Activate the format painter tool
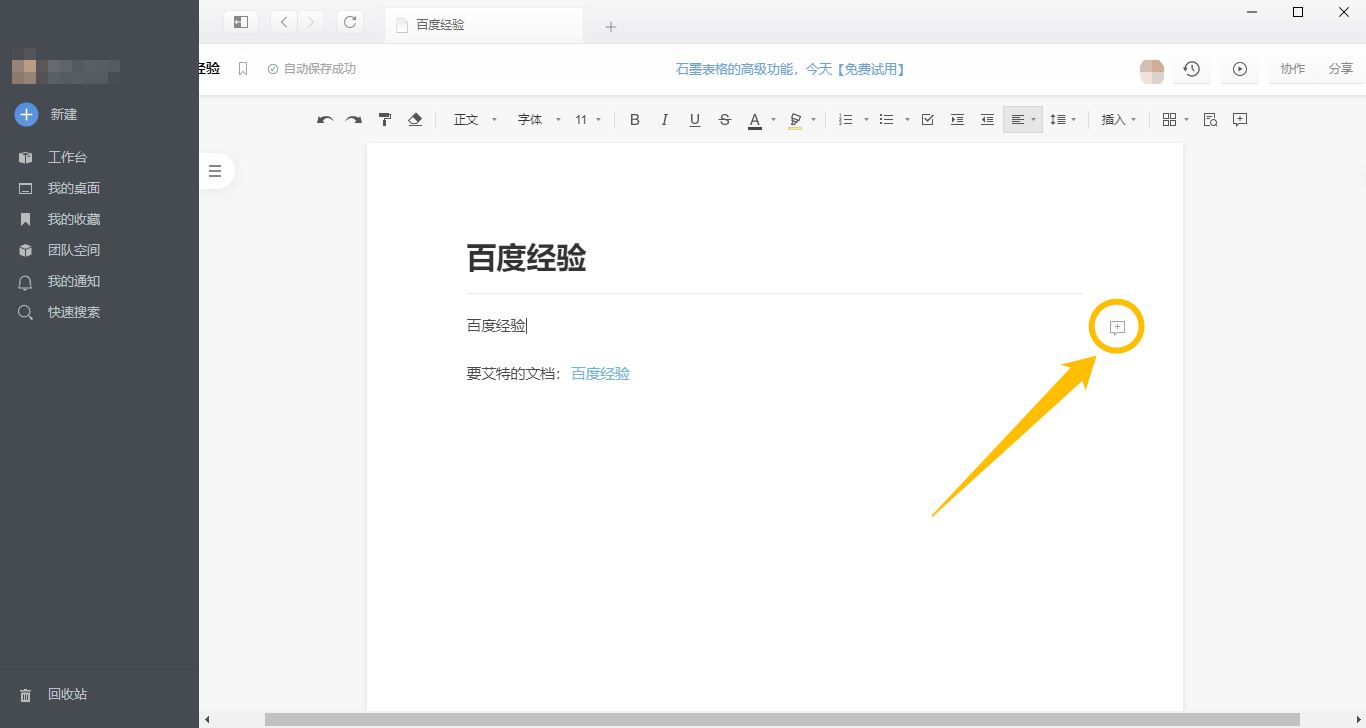 tap(385, 120)
